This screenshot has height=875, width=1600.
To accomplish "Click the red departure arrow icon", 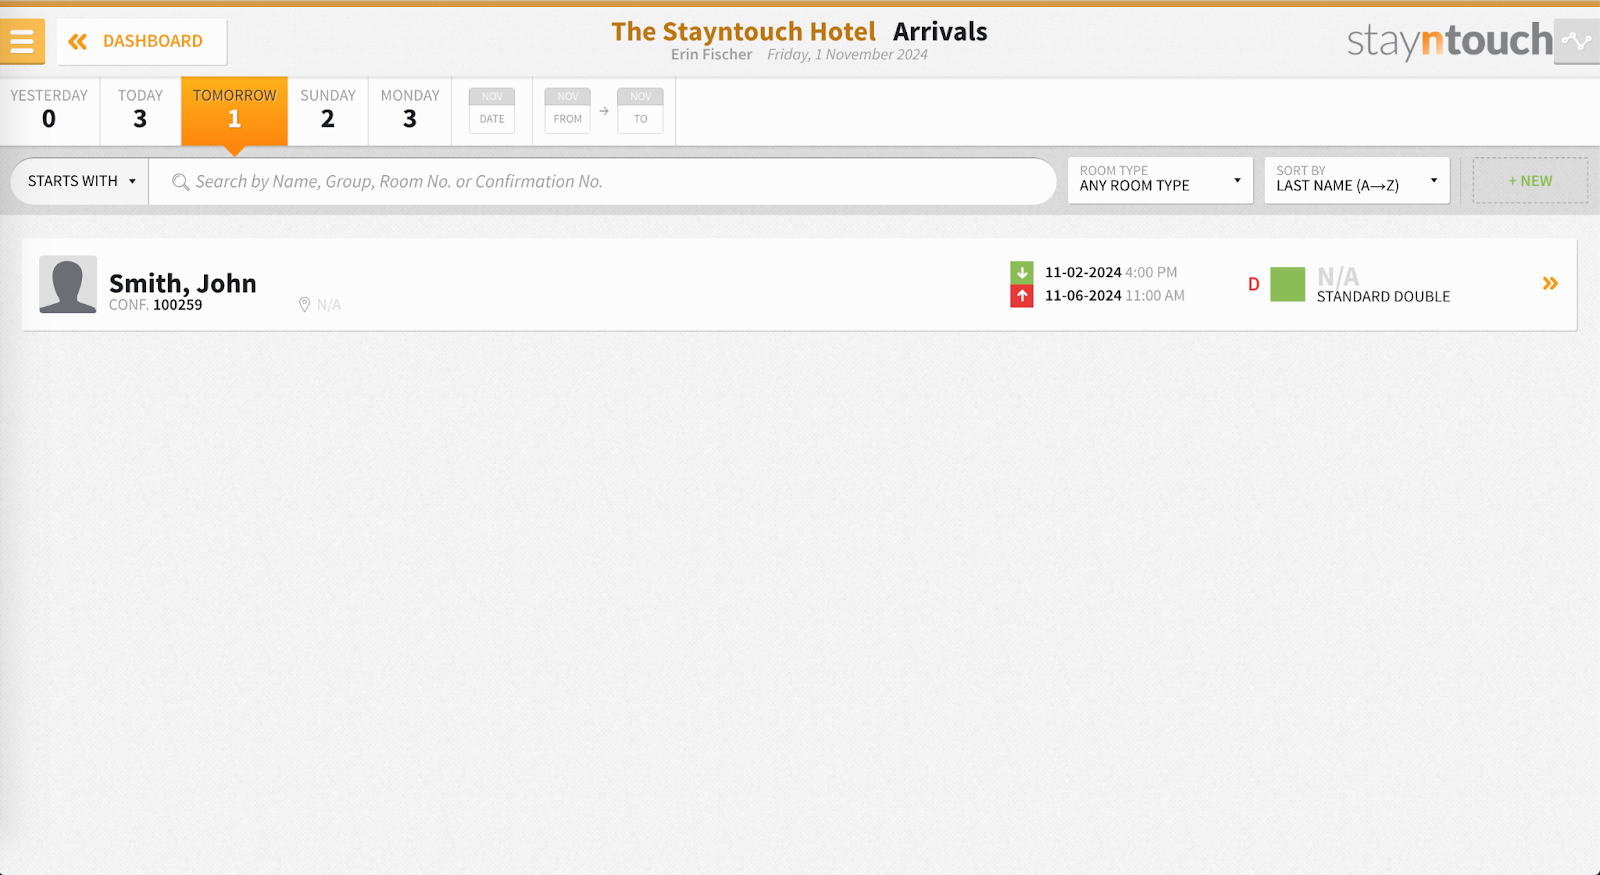I will pos(1022,296).
